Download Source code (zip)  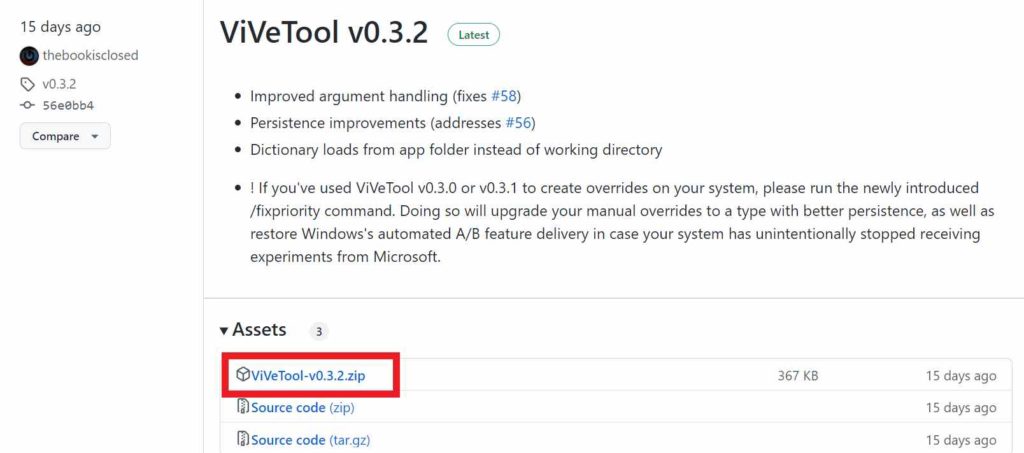coord(303,407)
